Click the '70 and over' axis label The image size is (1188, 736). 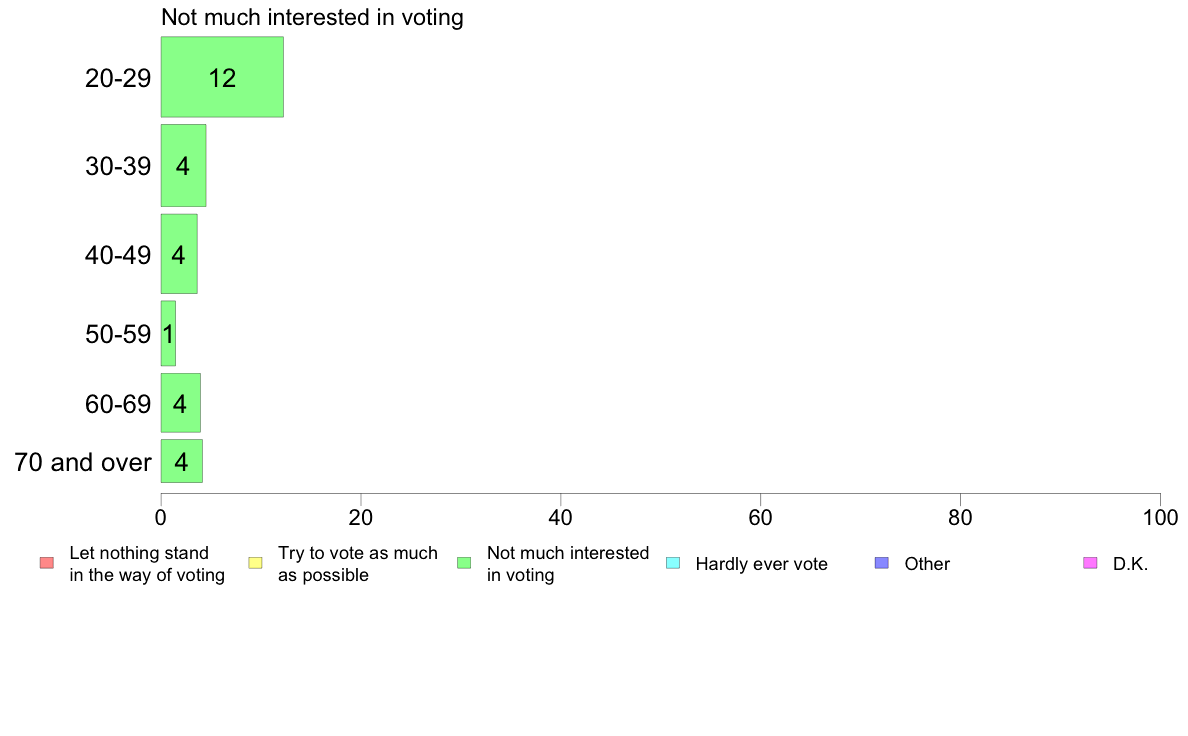pyautogui.click(x=83, y=462)
